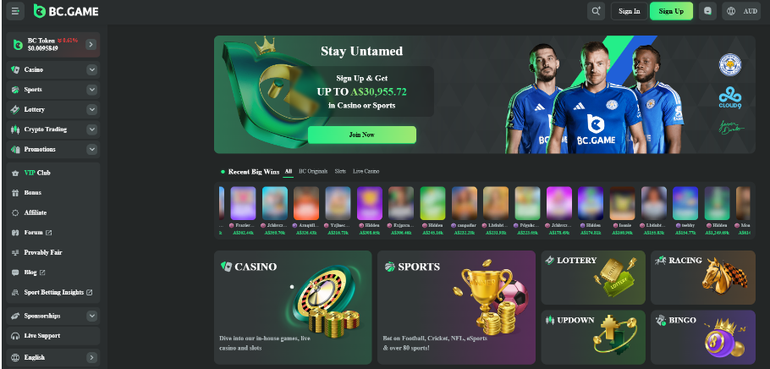This screenshot has width=770, height=369.
Task: Expand the Casino sidebar section
Action: (92, 70)
